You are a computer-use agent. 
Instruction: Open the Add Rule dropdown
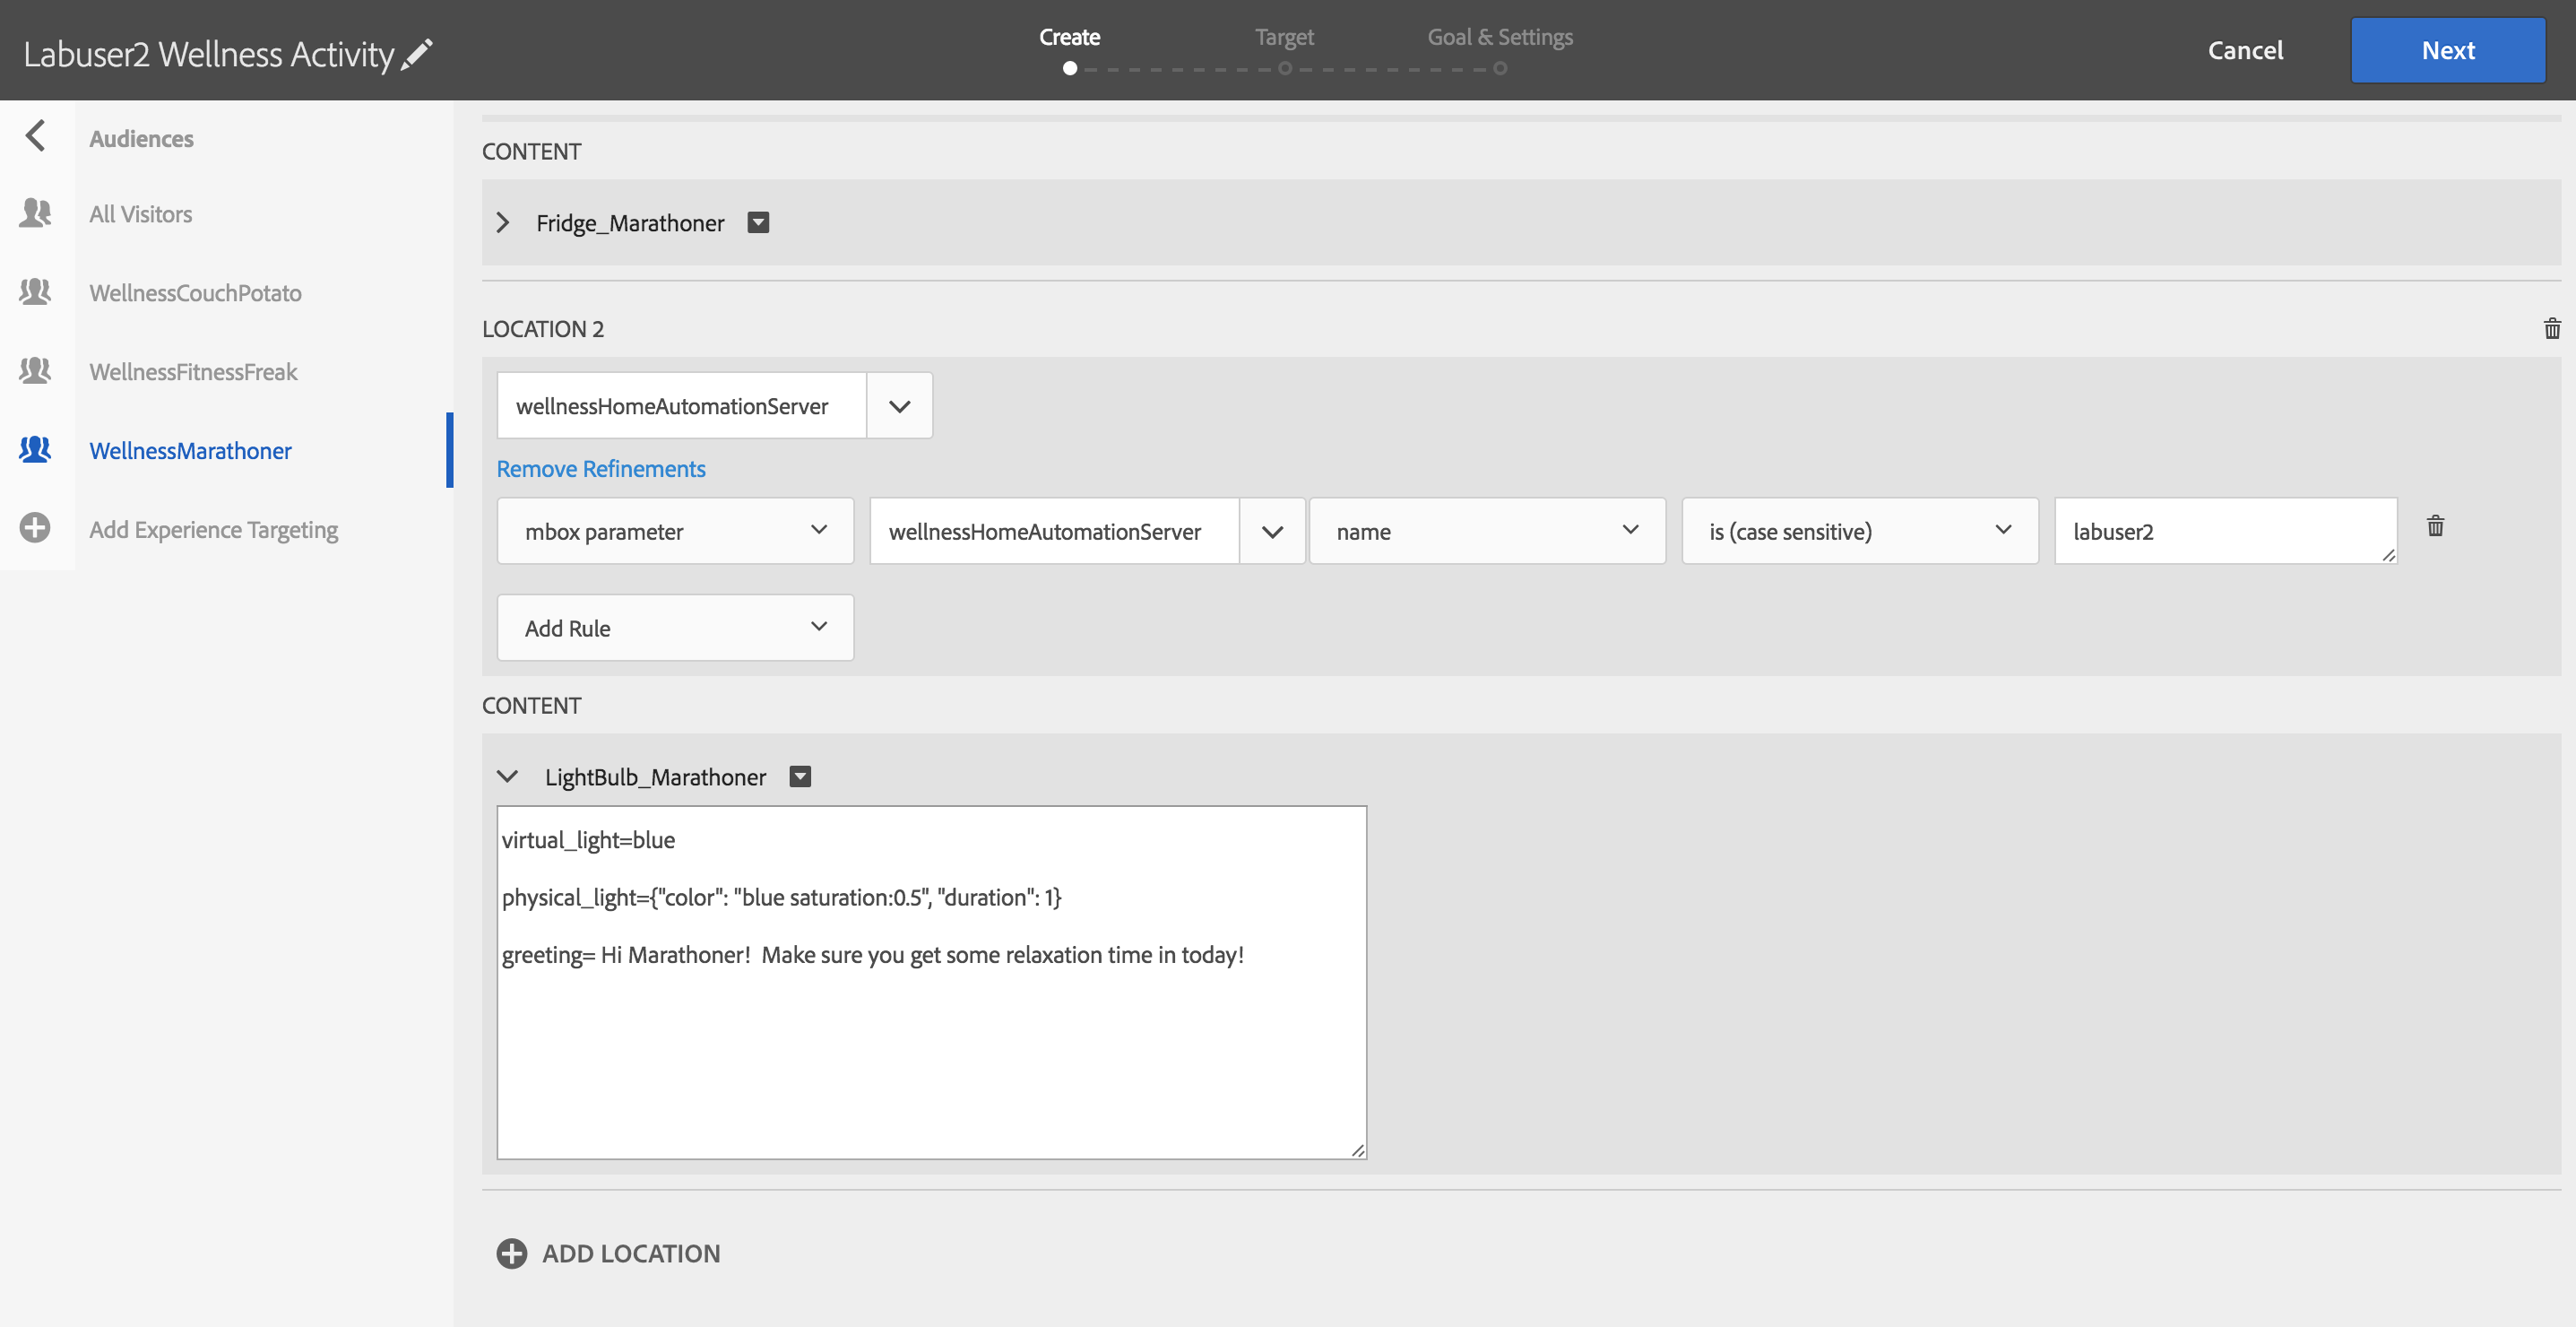point(675,628)
